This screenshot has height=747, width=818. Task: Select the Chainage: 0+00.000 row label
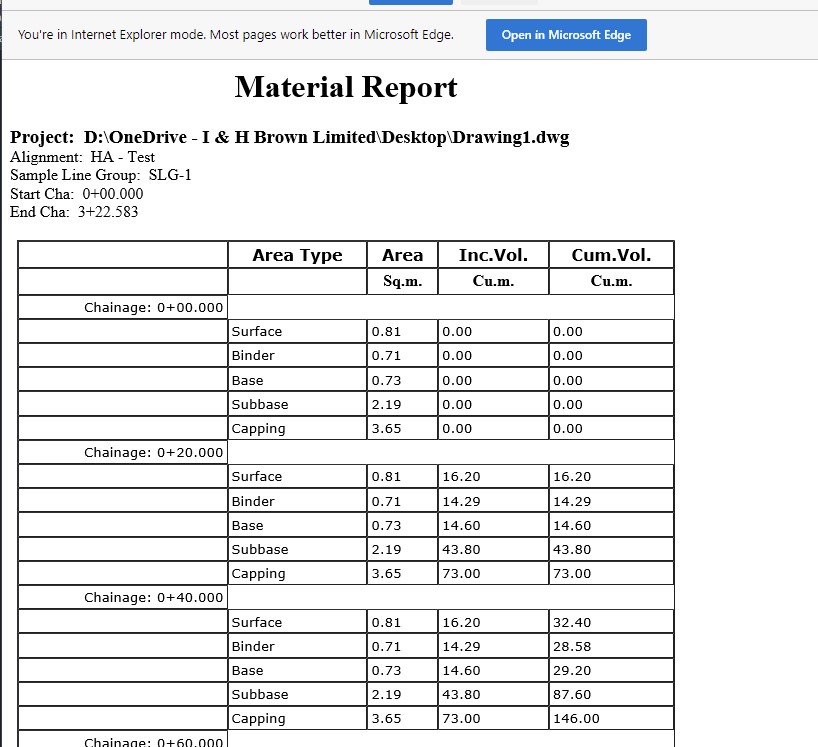pos(153,307)
